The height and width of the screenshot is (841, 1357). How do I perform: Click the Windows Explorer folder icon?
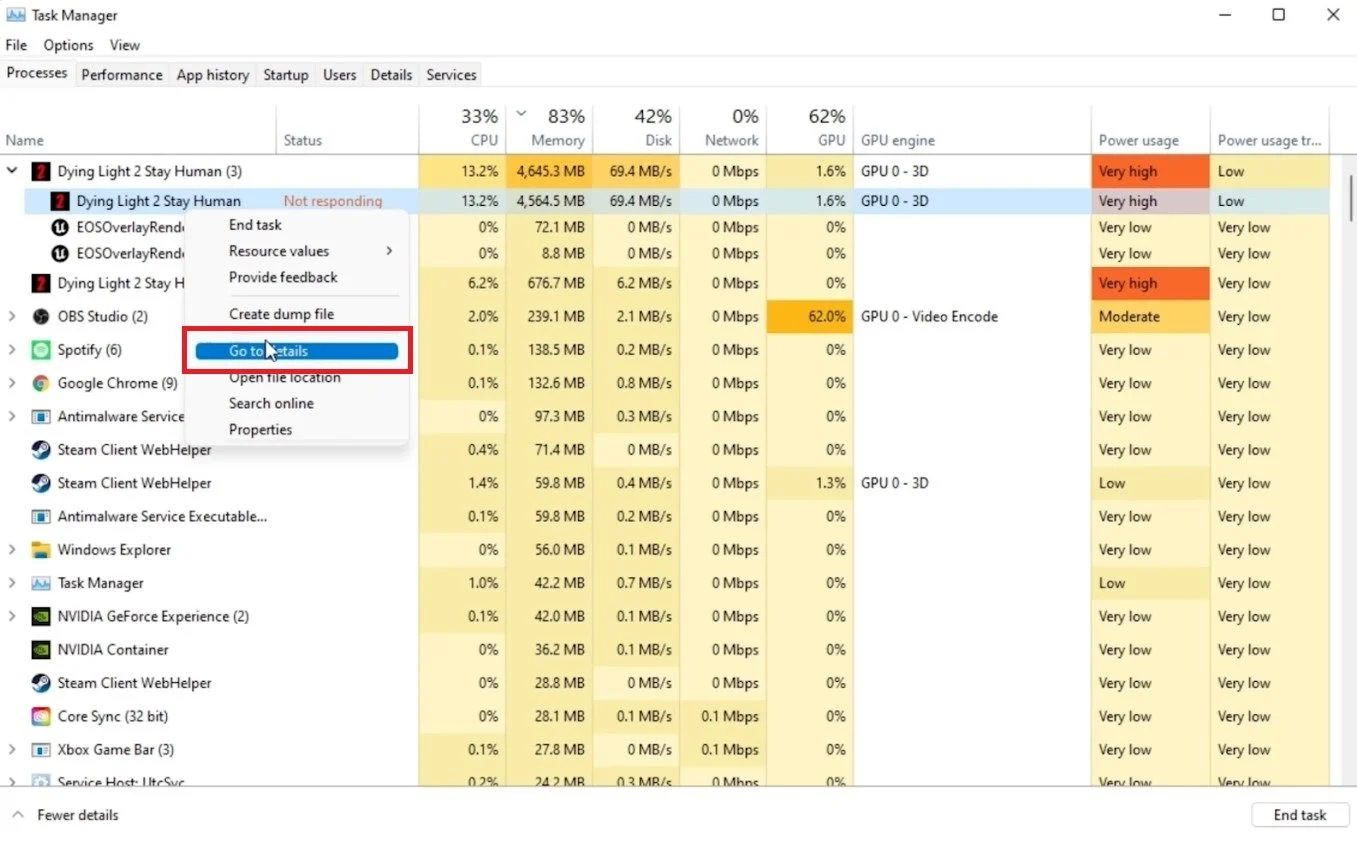pos(41,550)
